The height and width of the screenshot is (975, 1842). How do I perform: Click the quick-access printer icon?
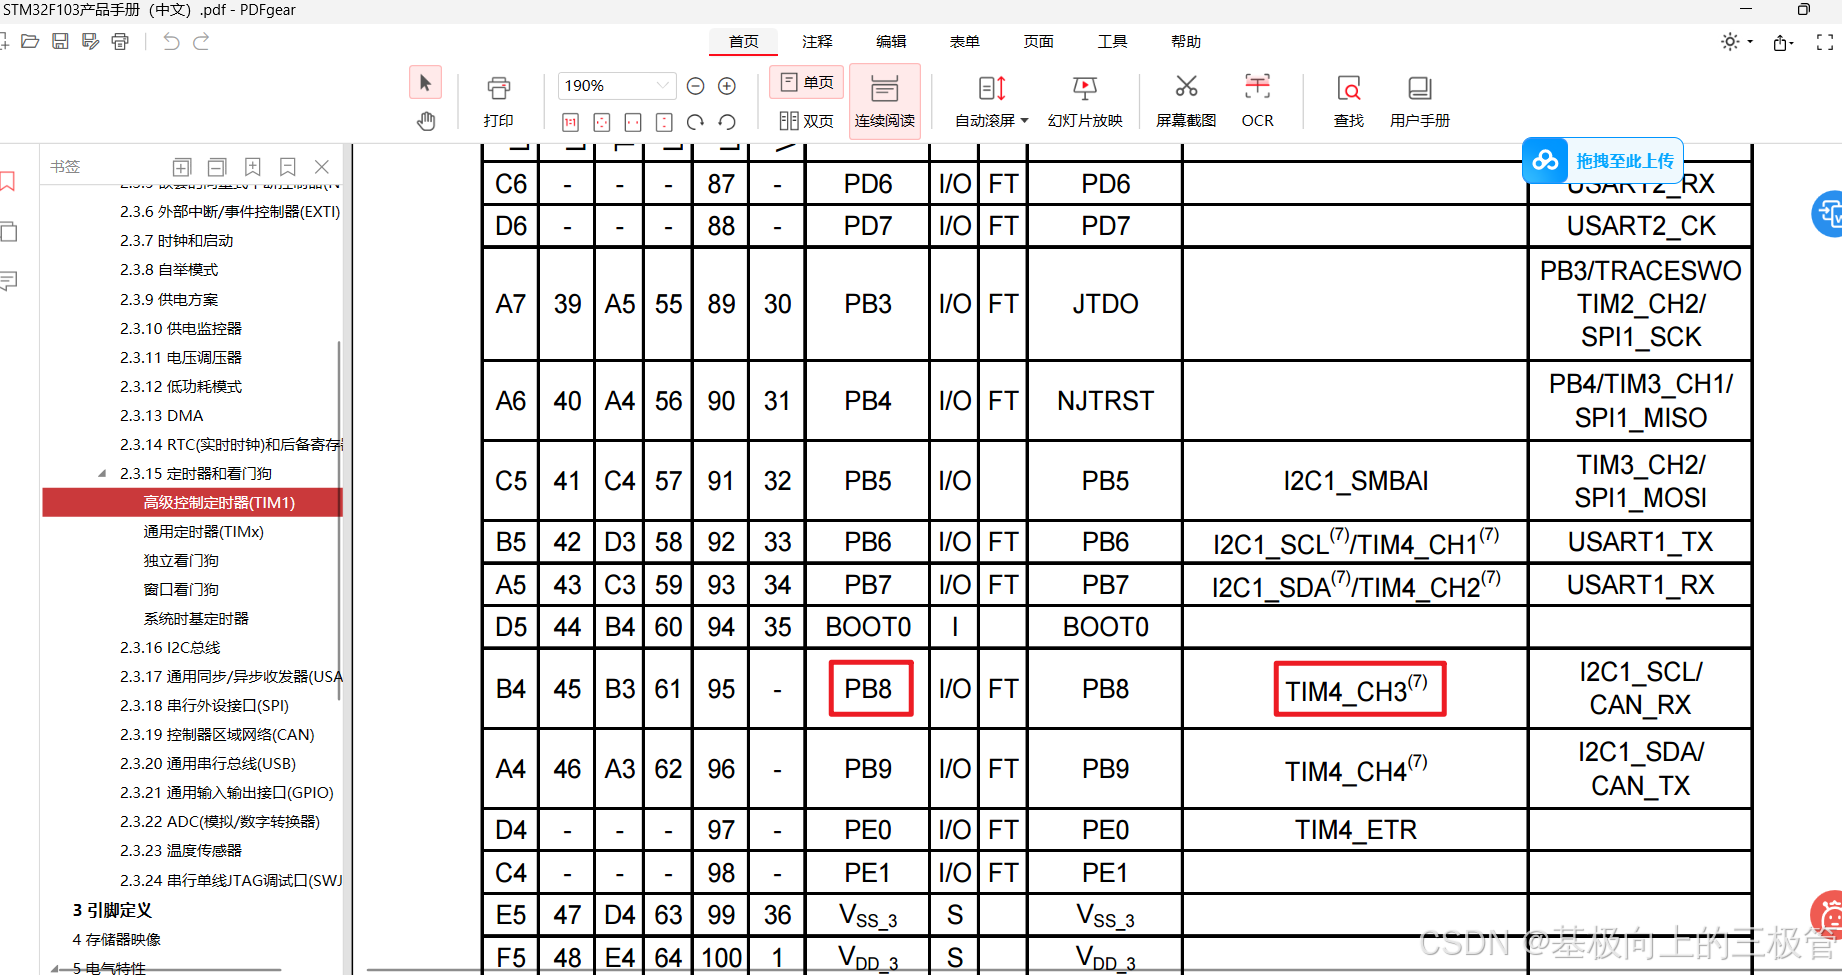click(x=120, y=41)
